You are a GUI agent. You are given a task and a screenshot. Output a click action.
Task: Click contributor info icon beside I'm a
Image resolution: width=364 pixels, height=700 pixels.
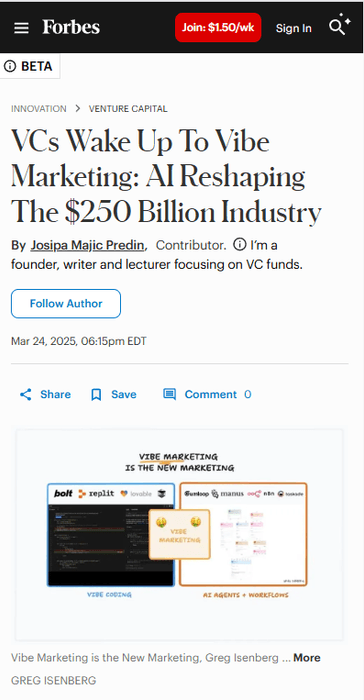[240, 245]
